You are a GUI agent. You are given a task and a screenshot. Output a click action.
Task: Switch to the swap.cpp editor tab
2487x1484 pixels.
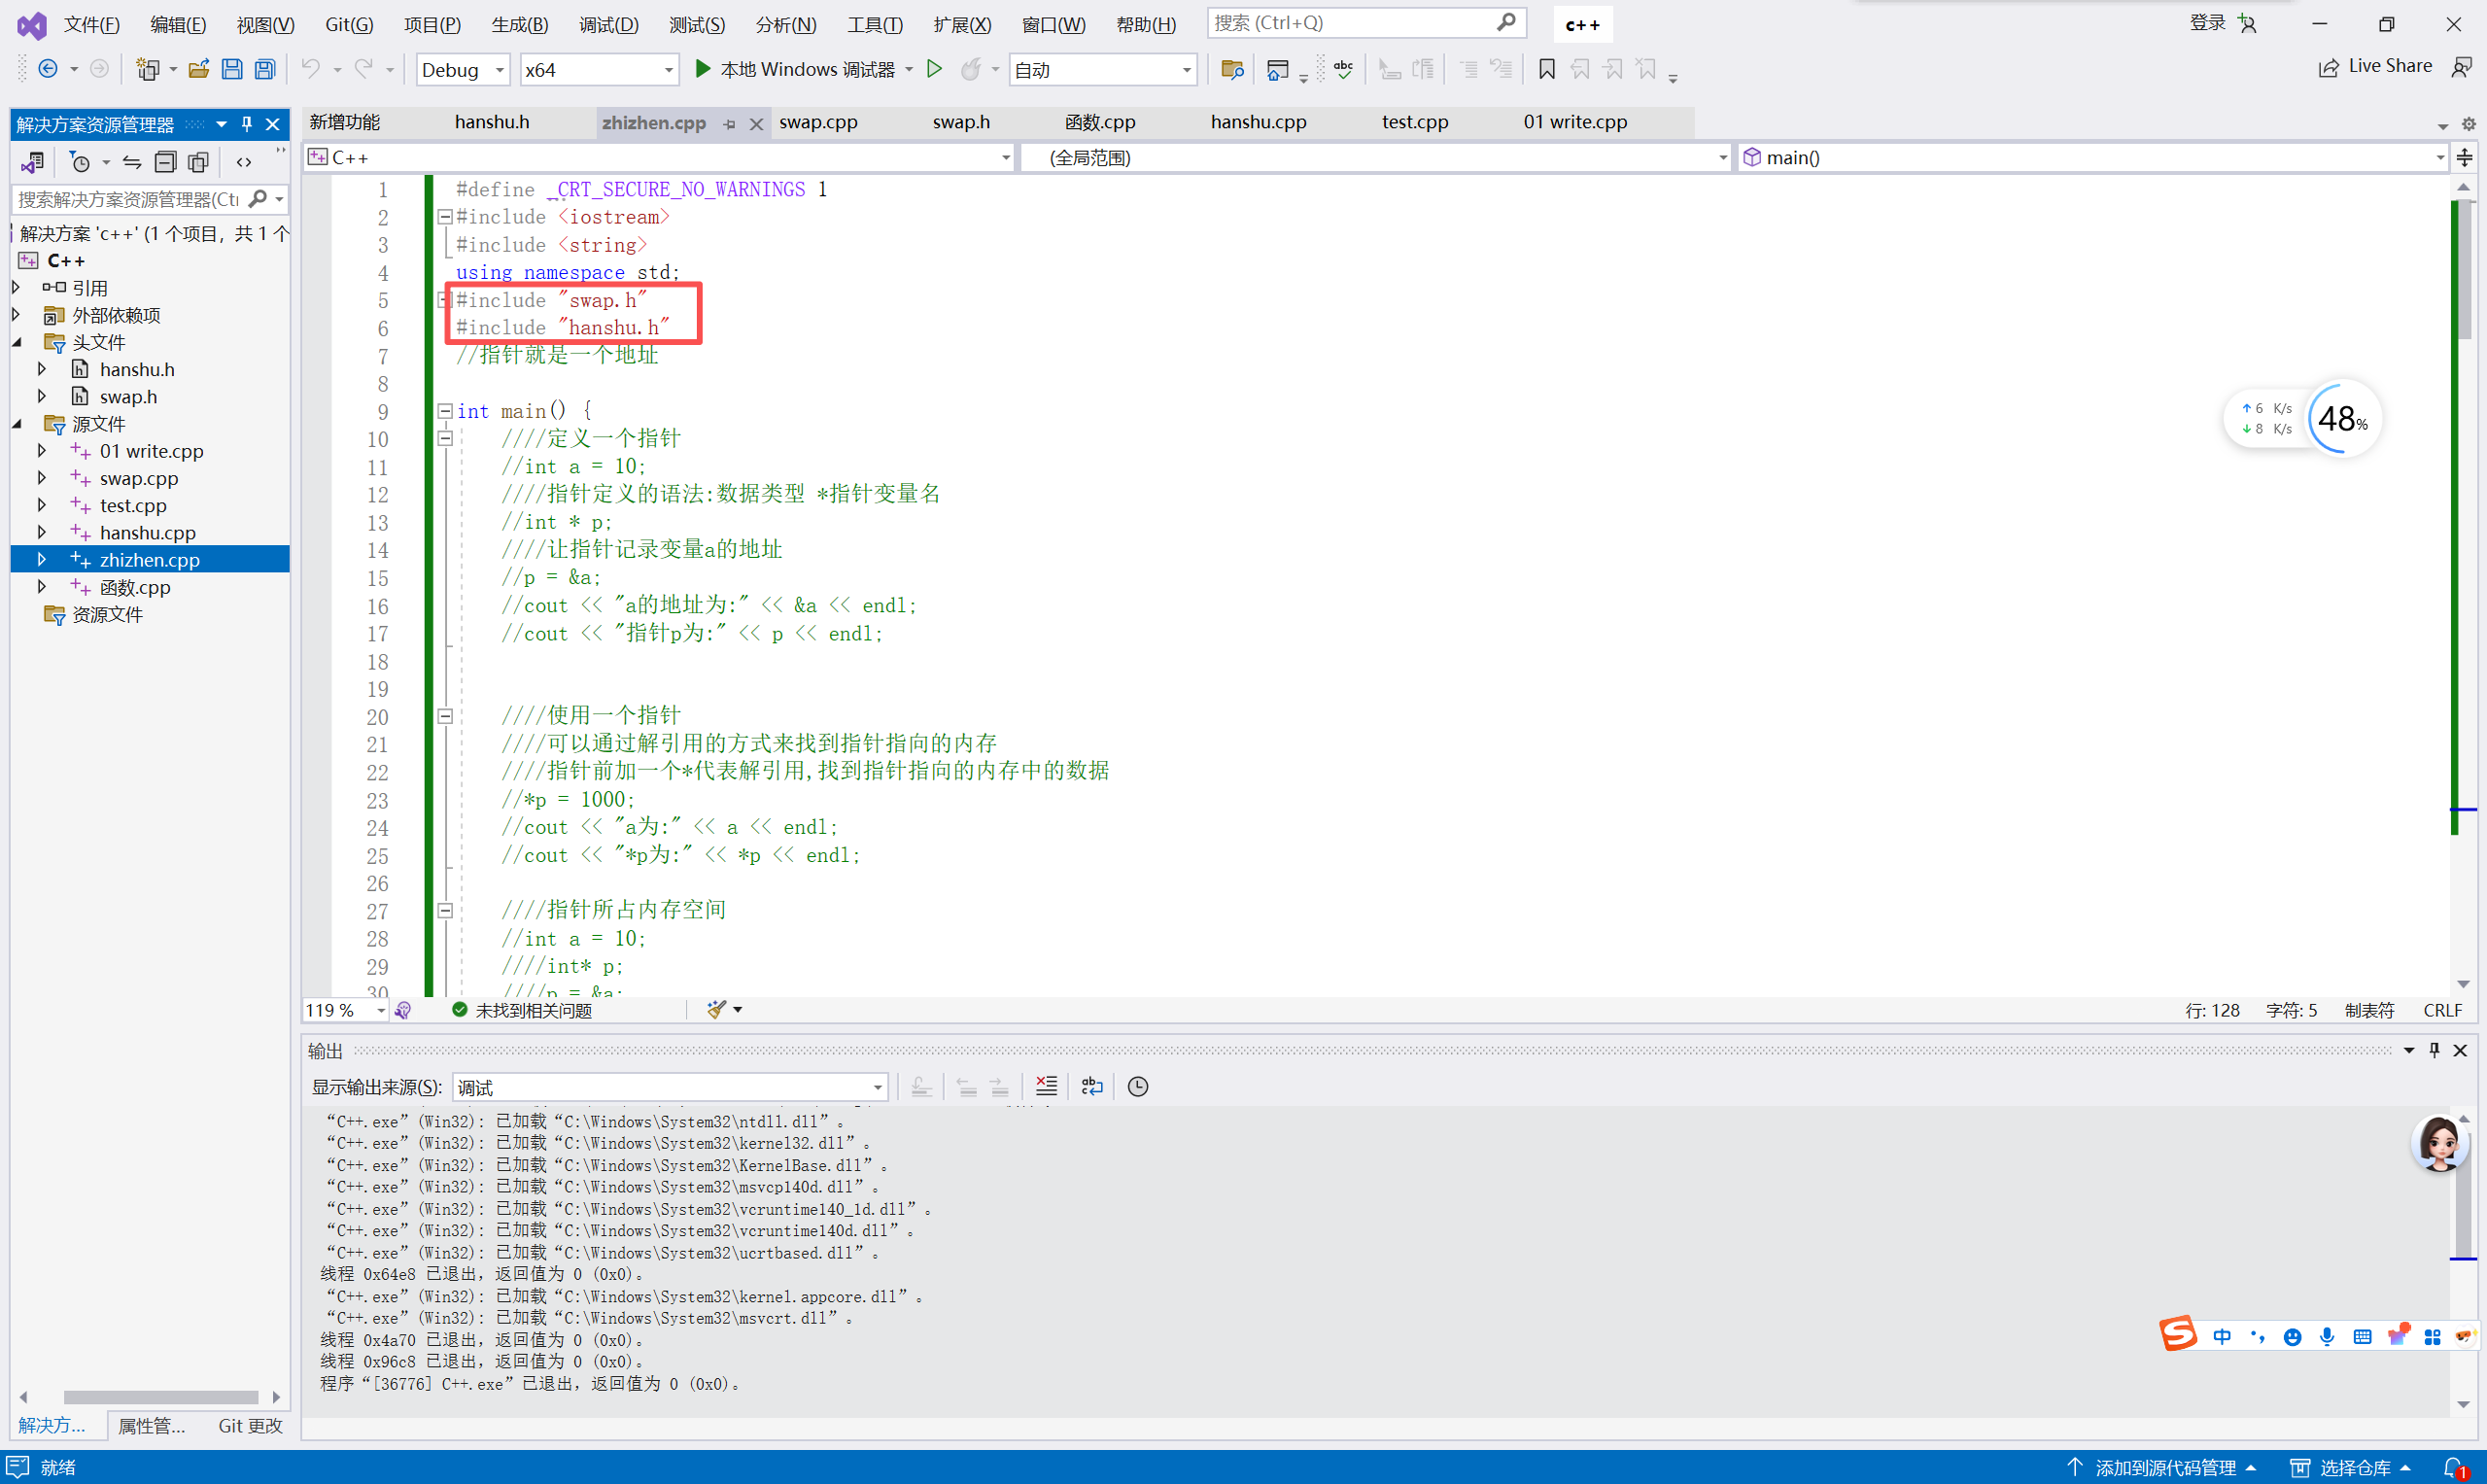[817, 122]
